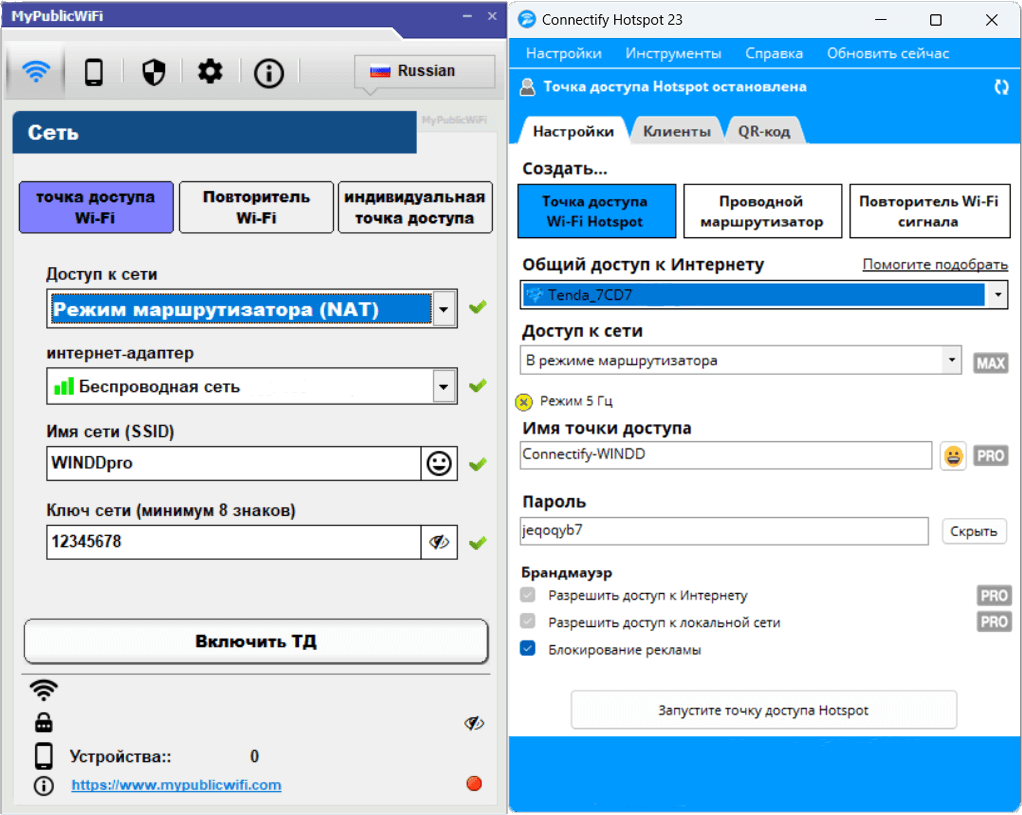Open the settings gear tab in MyPublicWiFi
The image size is (1022, 815).
coord(210,72)
